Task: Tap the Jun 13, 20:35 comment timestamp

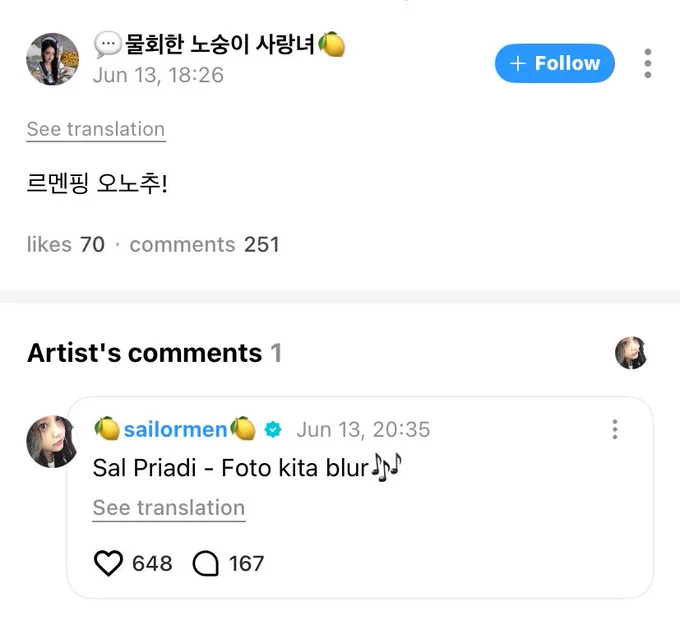Action: coord(363,430)
